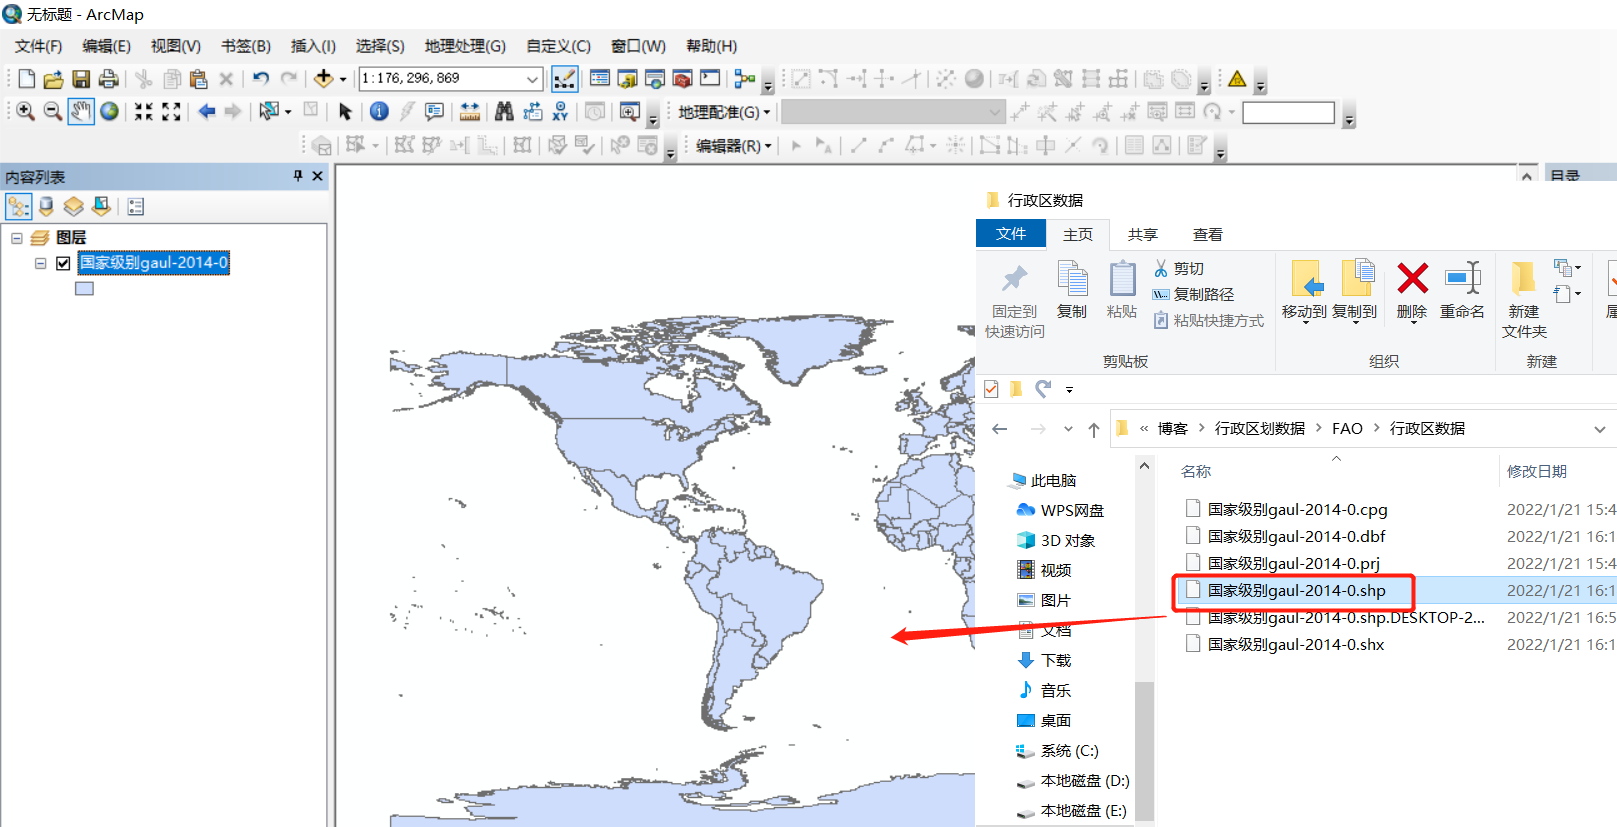Zoom to Full Extent globe icon
This screenshot has width=1617, height=827.
pyautogui.click(x=109, y=111)
